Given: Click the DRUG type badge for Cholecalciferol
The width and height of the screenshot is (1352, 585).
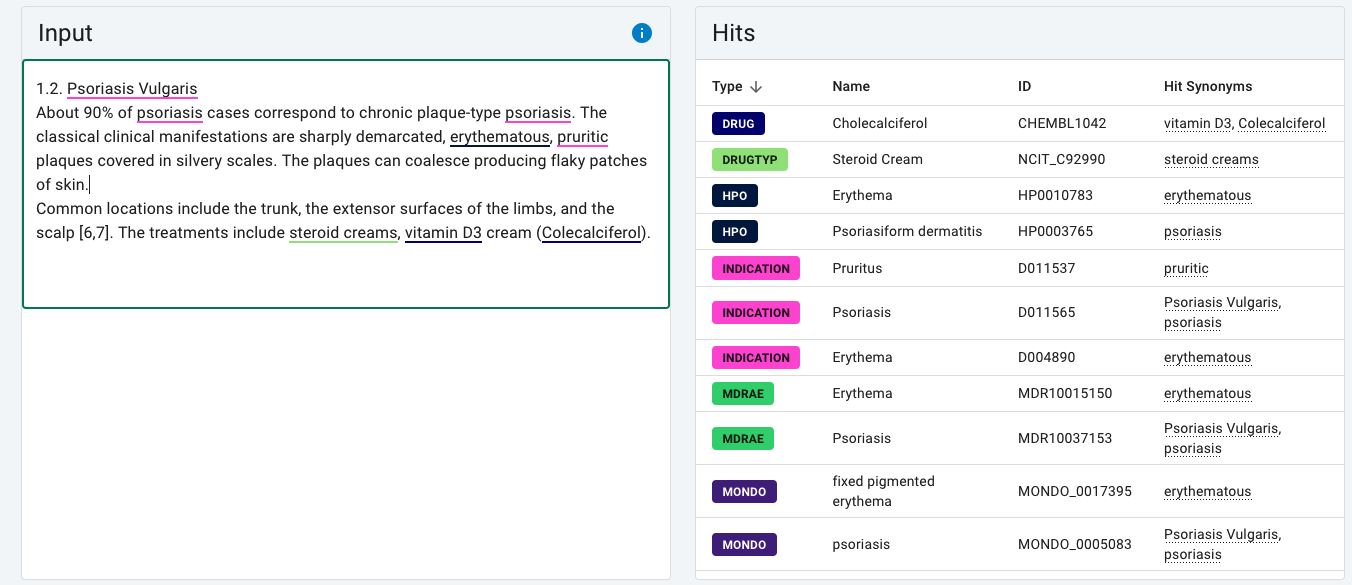Looking at the screenshot, I should point(738,123).
